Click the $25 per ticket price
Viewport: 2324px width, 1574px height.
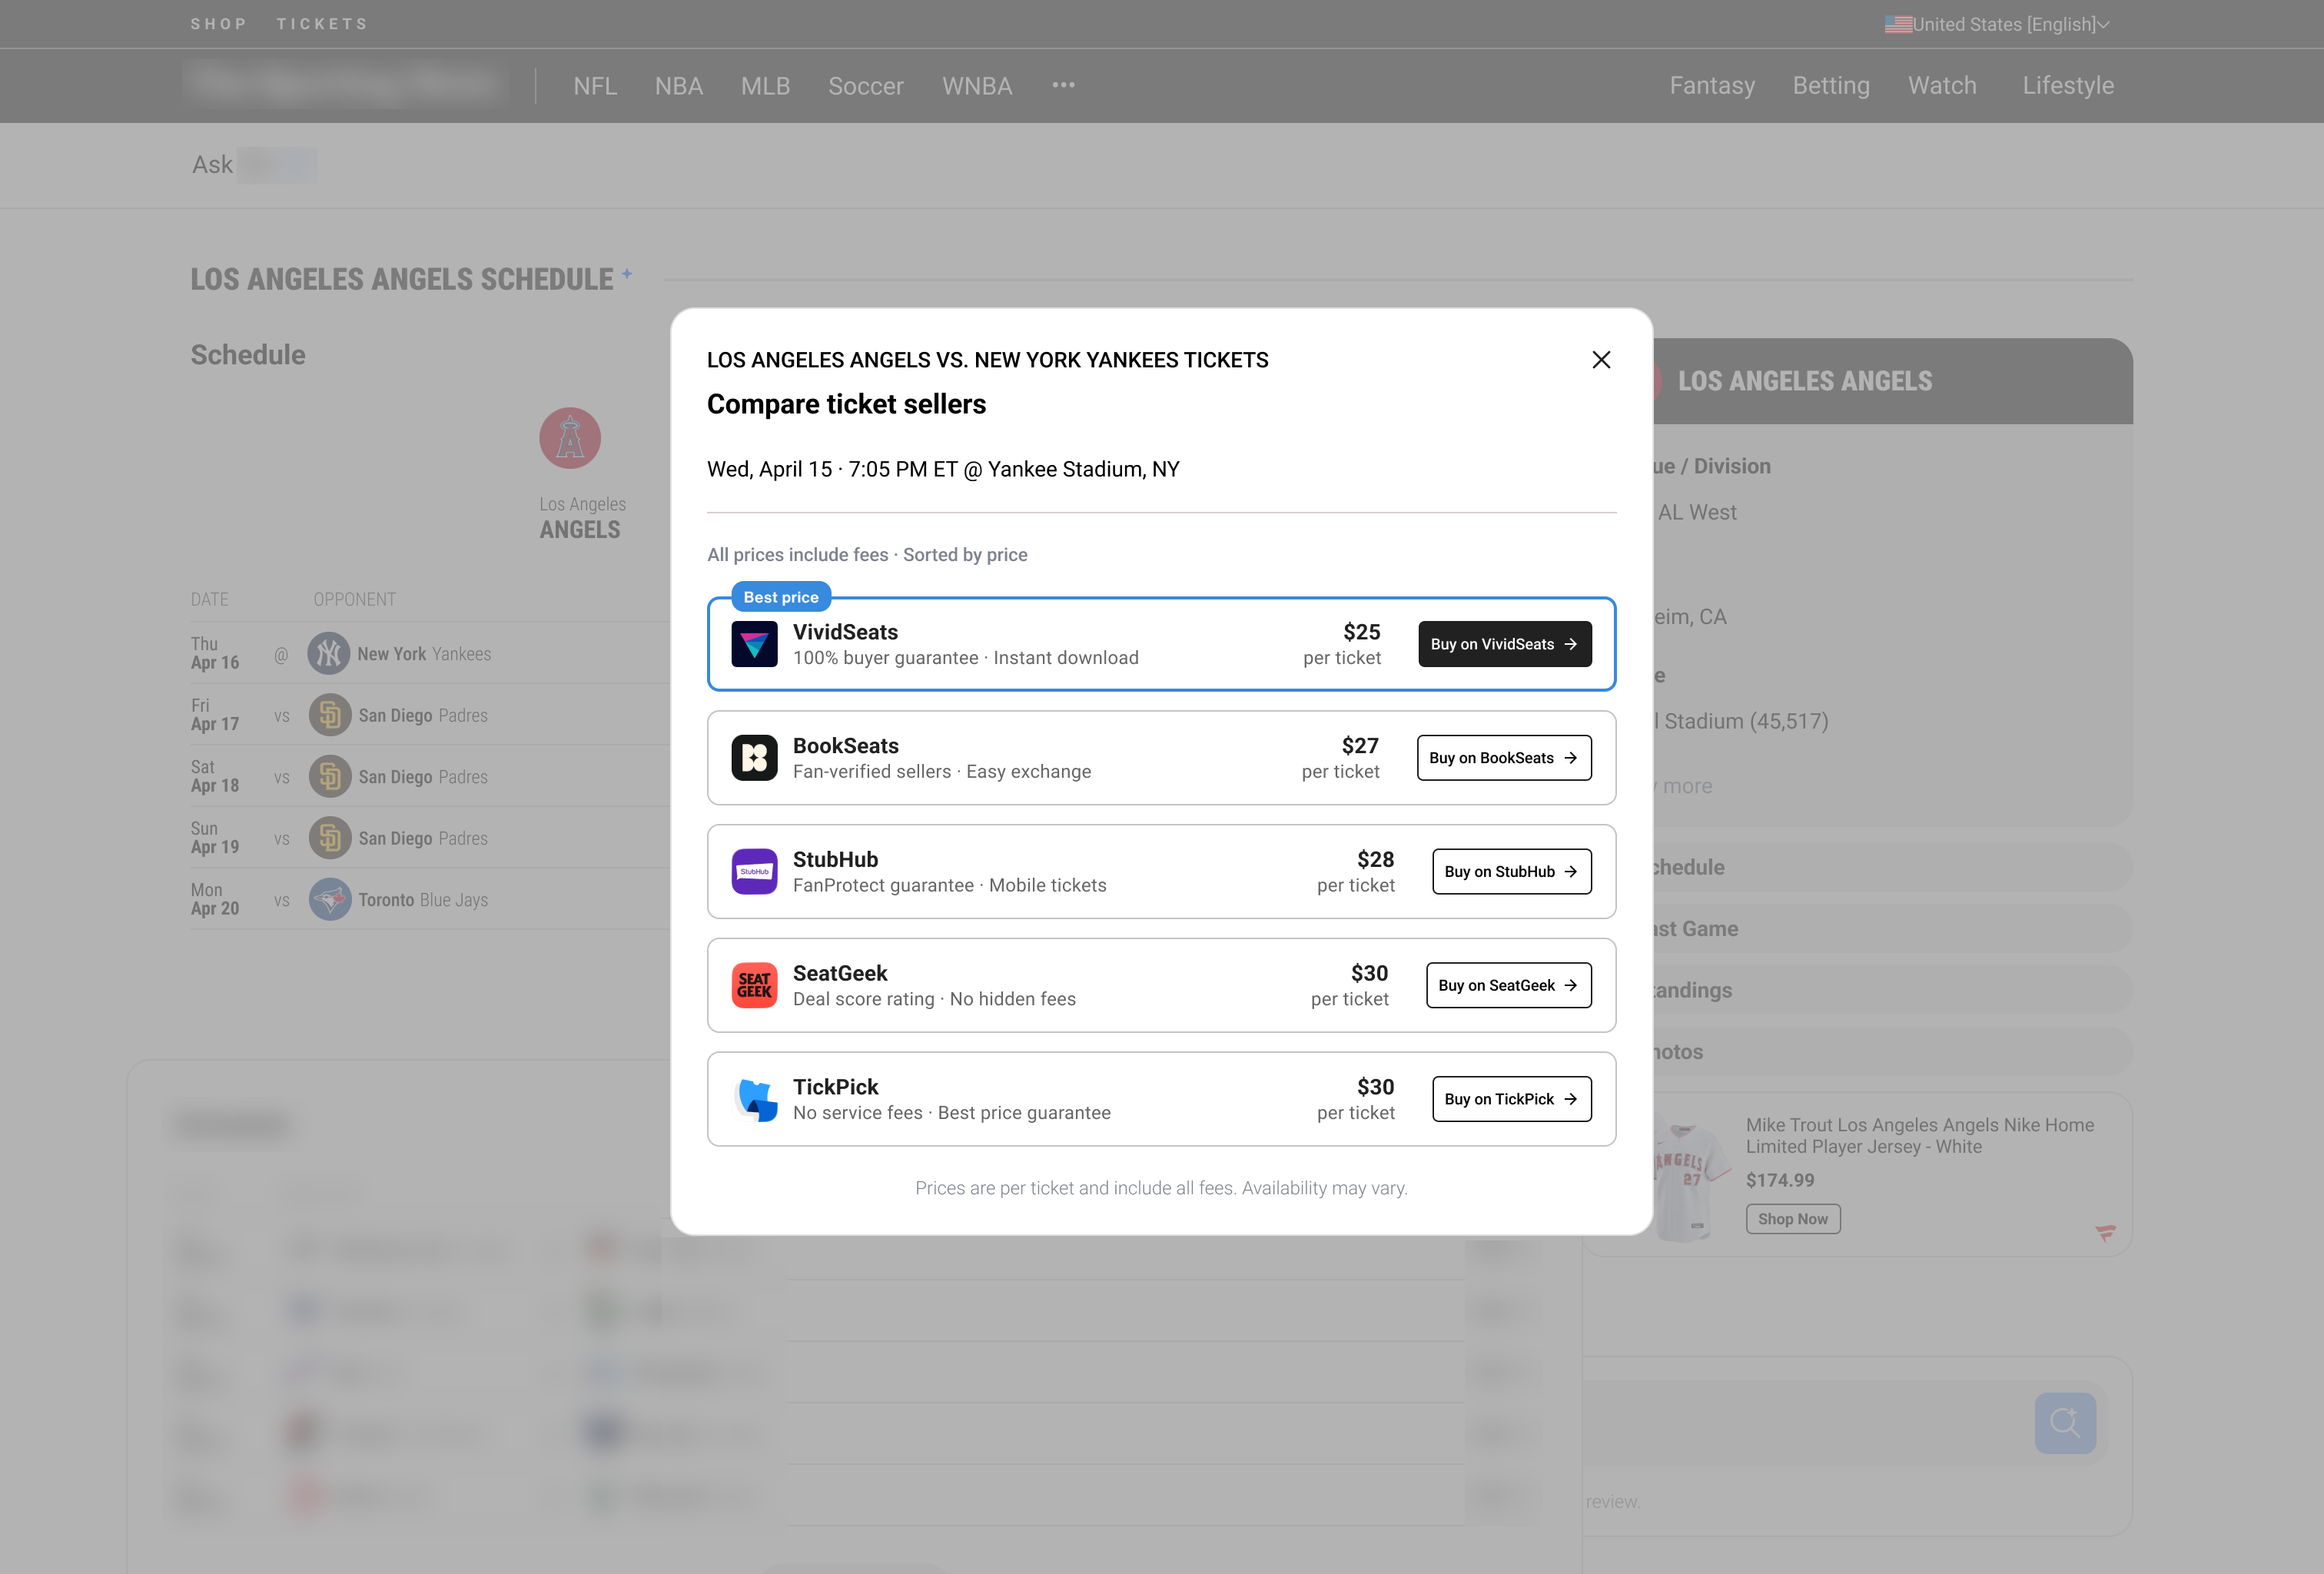pyautogui.click(x=1342, y=644)
